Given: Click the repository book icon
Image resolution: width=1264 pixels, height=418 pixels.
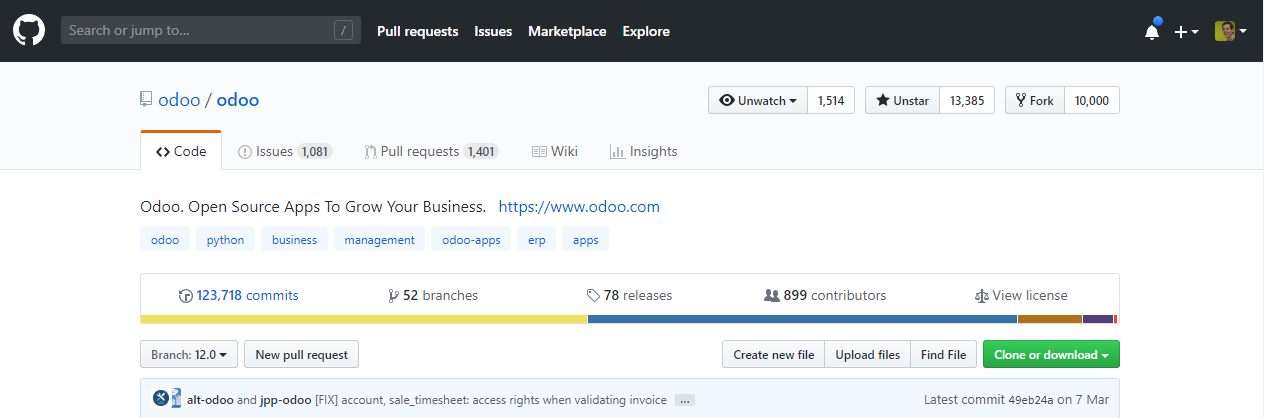Looking at the screenshot, I should coord(146,100).
